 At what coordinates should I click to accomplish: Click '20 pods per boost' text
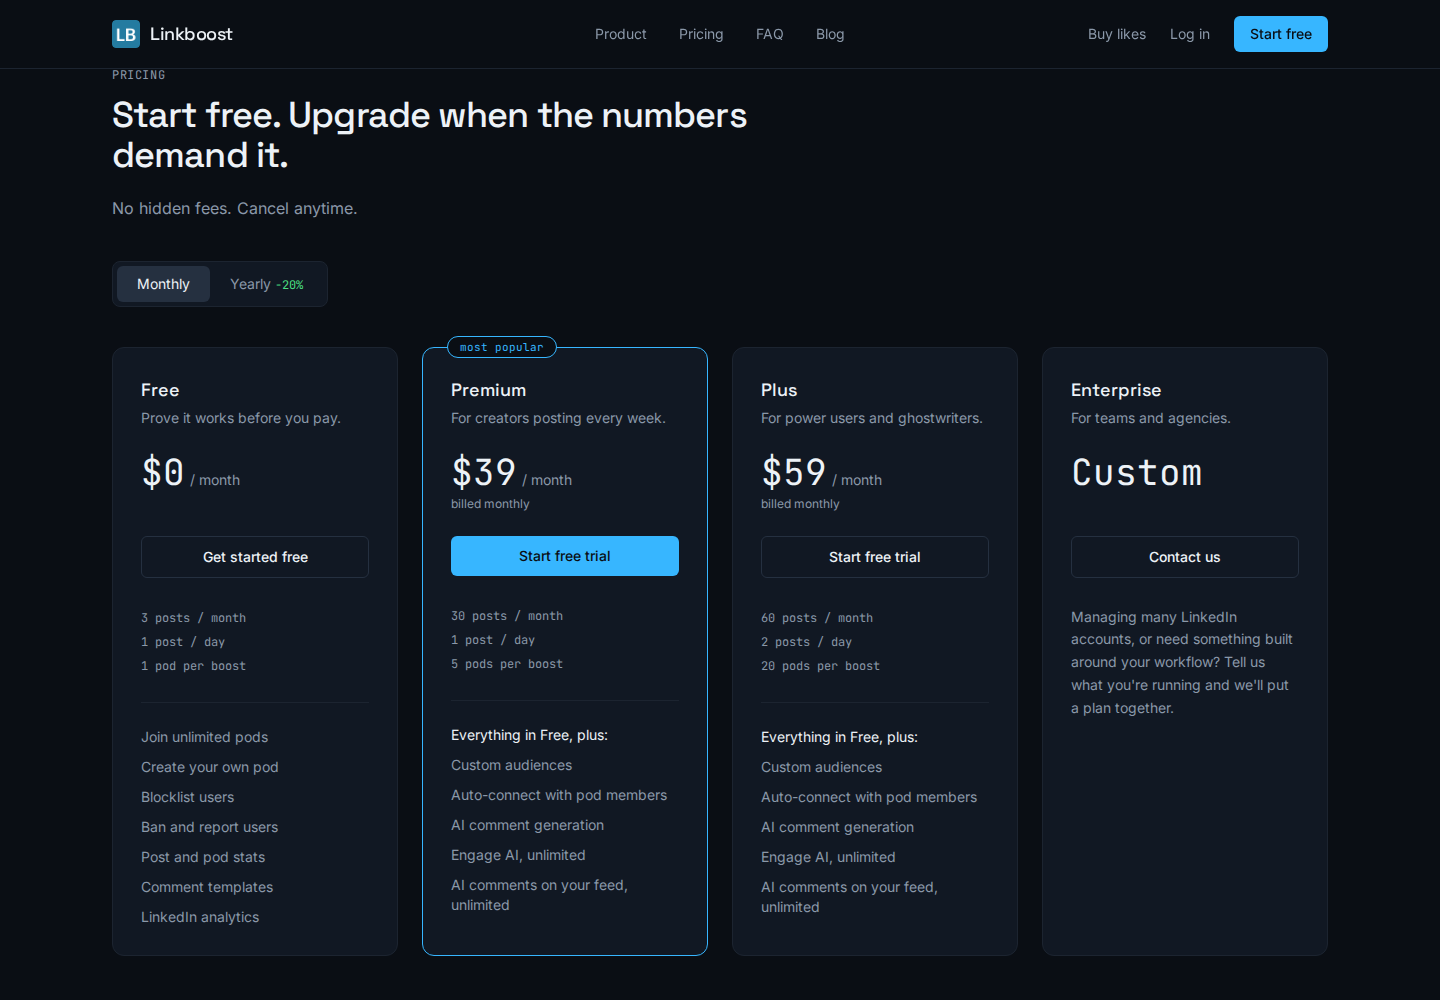point(820,666)
